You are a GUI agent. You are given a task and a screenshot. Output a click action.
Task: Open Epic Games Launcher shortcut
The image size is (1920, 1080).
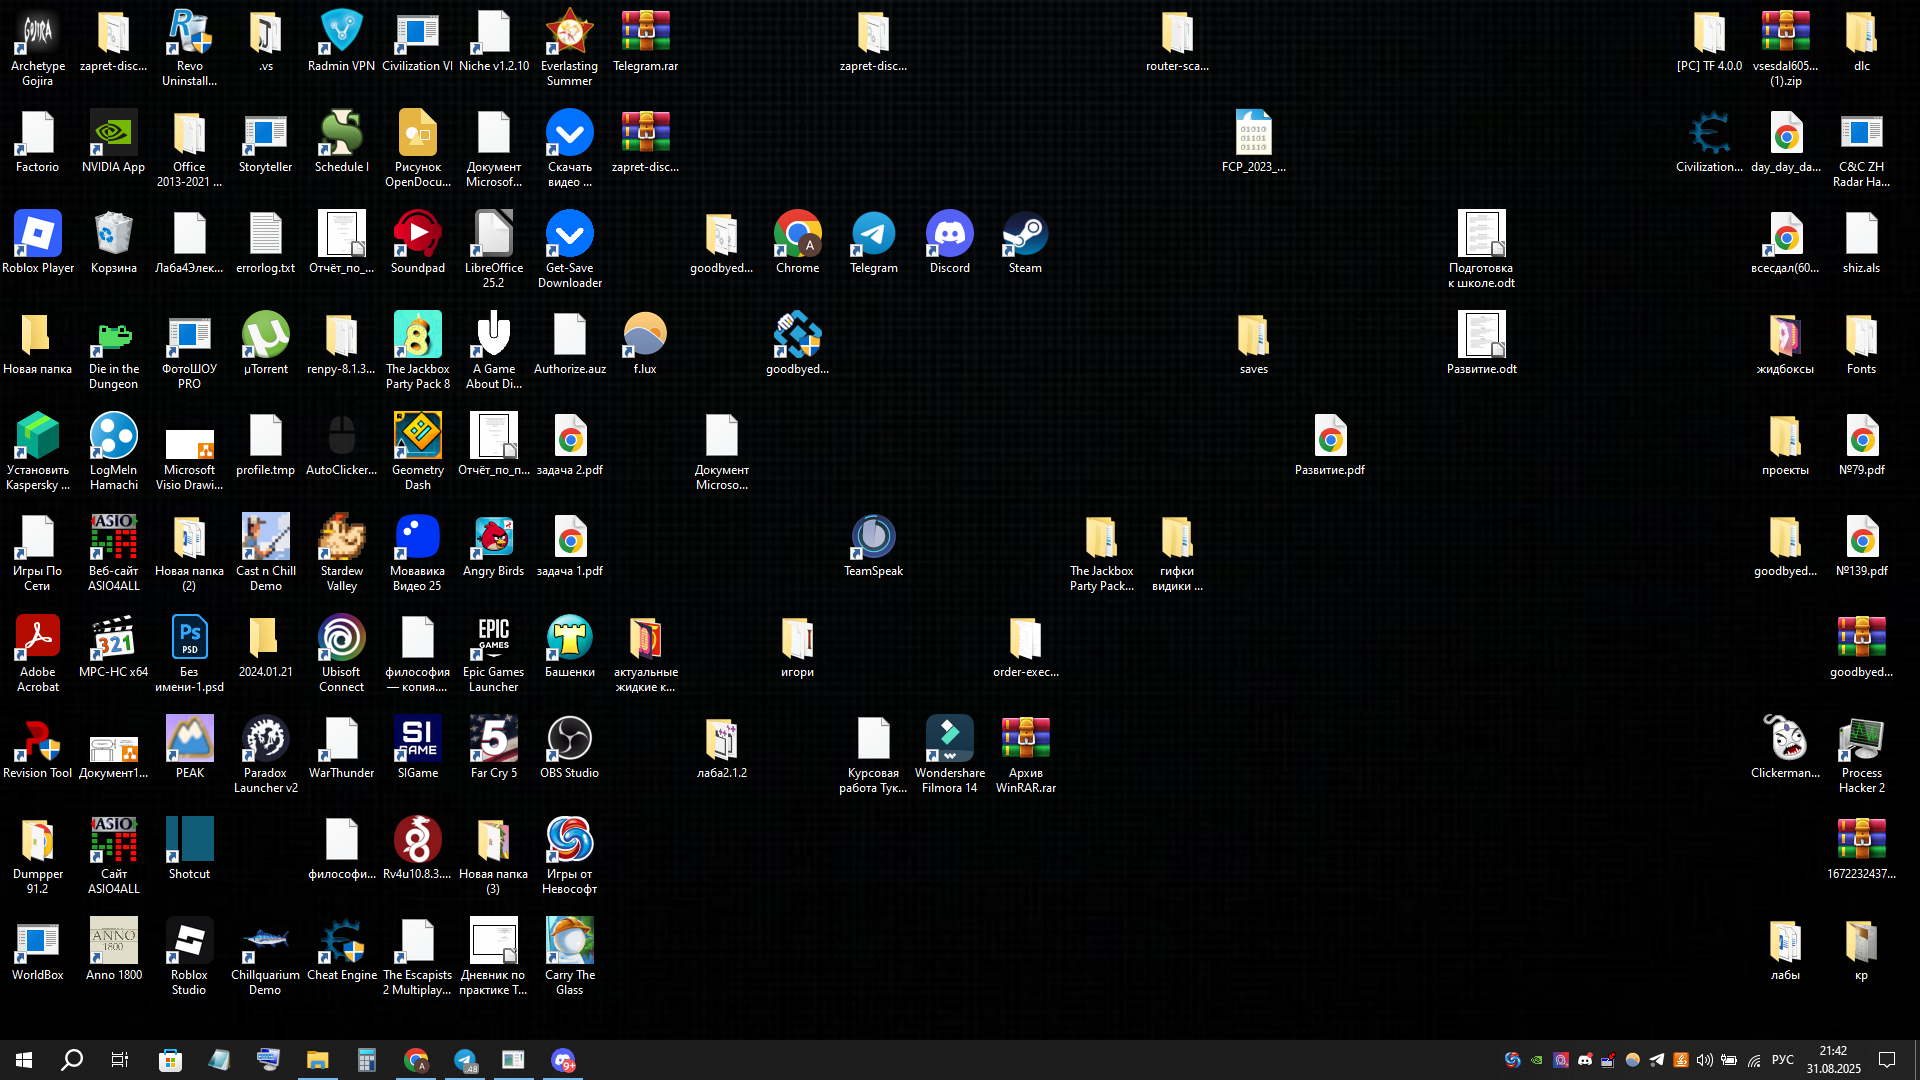tap(494, 654)
